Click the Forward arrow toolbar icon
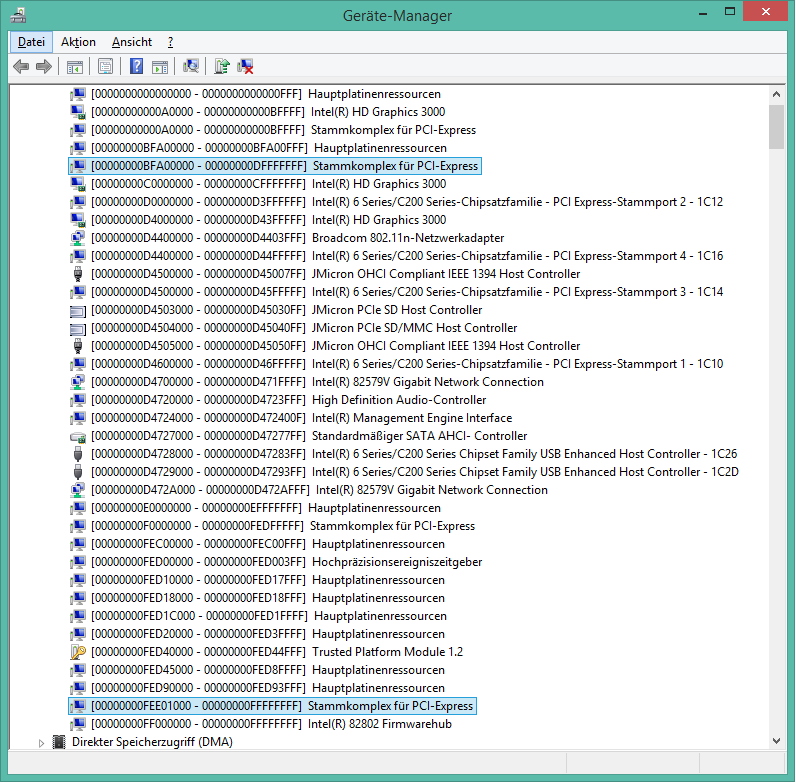Viewport: 796px width, 783px height. [x=44, y=67]
